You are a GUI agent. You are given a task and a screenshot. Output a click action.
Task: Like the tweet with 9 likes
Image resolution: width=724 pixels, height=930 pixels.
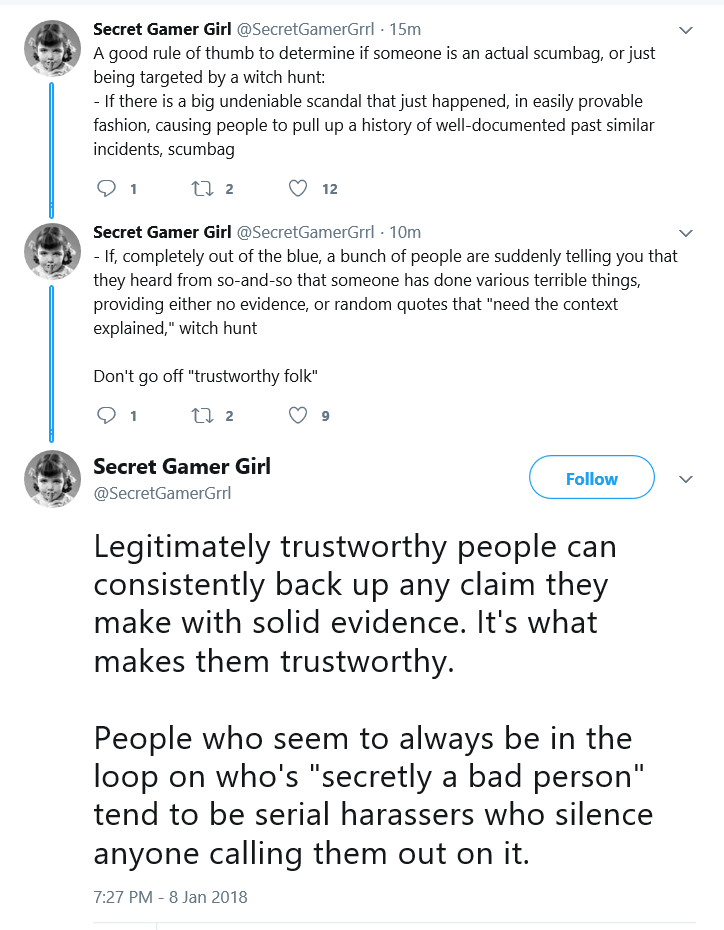298,415
